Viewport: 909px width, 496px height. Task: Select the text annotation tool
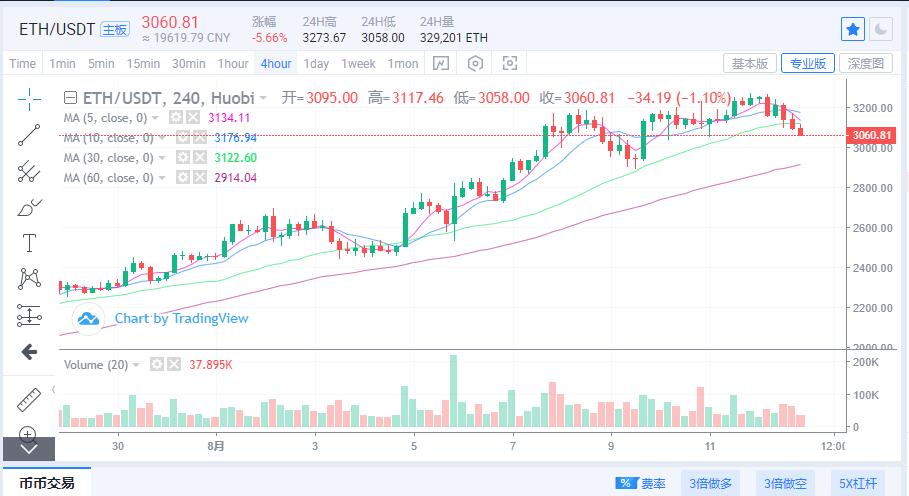click(29, 243)
